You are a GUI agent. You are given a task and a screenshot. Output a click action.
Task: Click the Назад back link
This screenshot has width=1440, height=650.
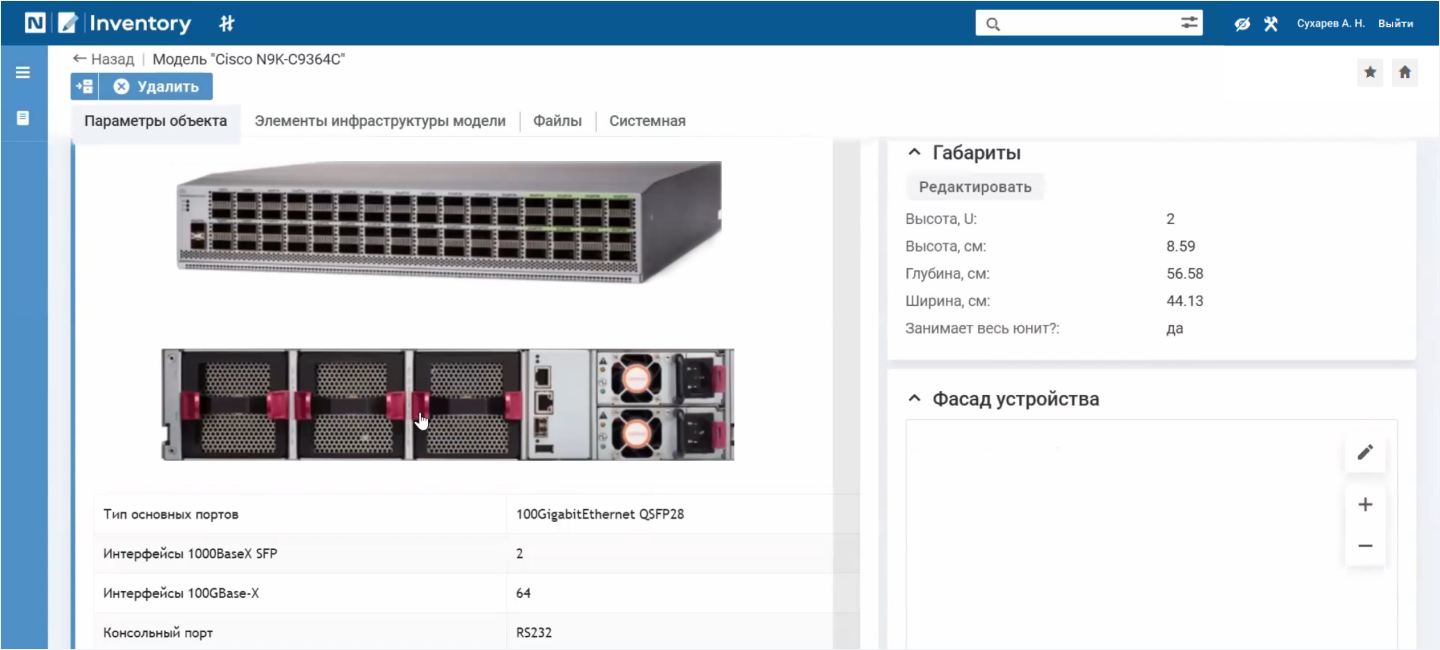pos(103,59)
